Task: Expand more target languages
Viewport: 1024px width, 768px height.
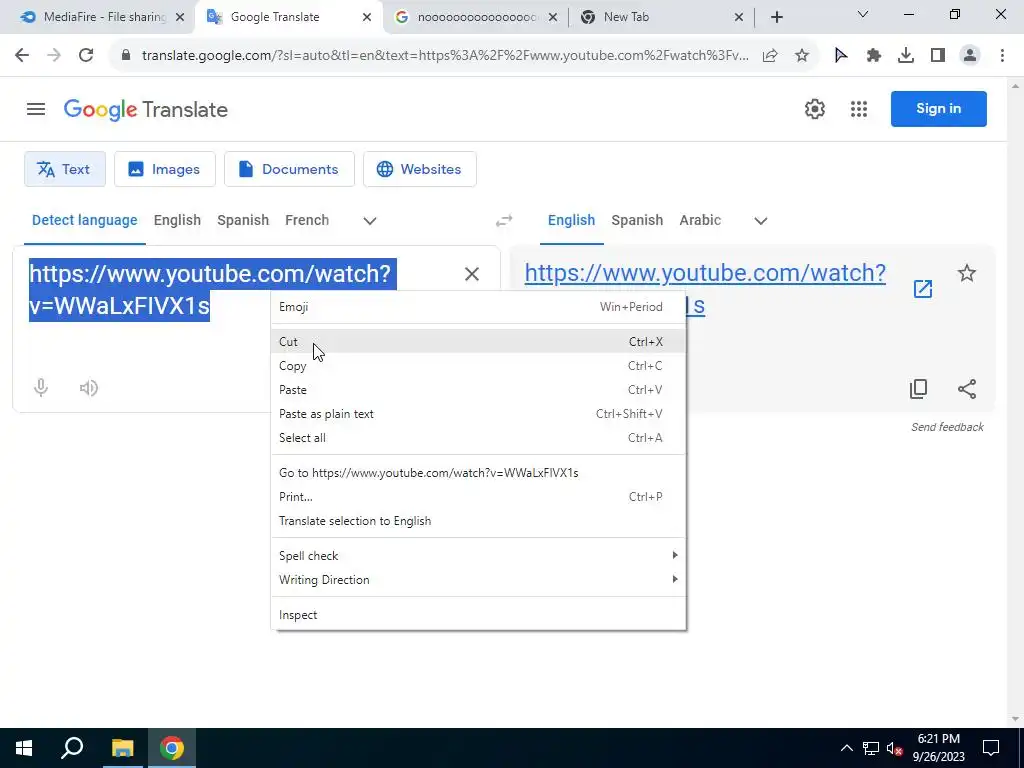Action: click(x=760, y=221)
